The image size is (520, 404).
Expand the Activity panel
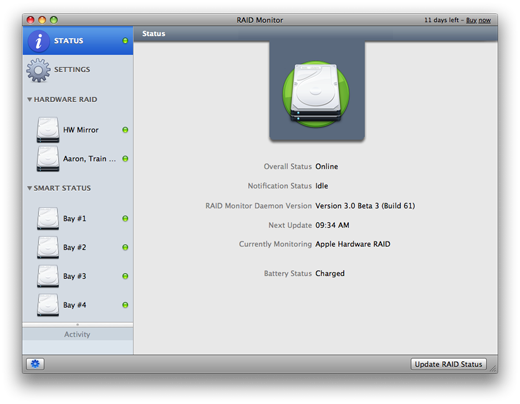[77, 334]
